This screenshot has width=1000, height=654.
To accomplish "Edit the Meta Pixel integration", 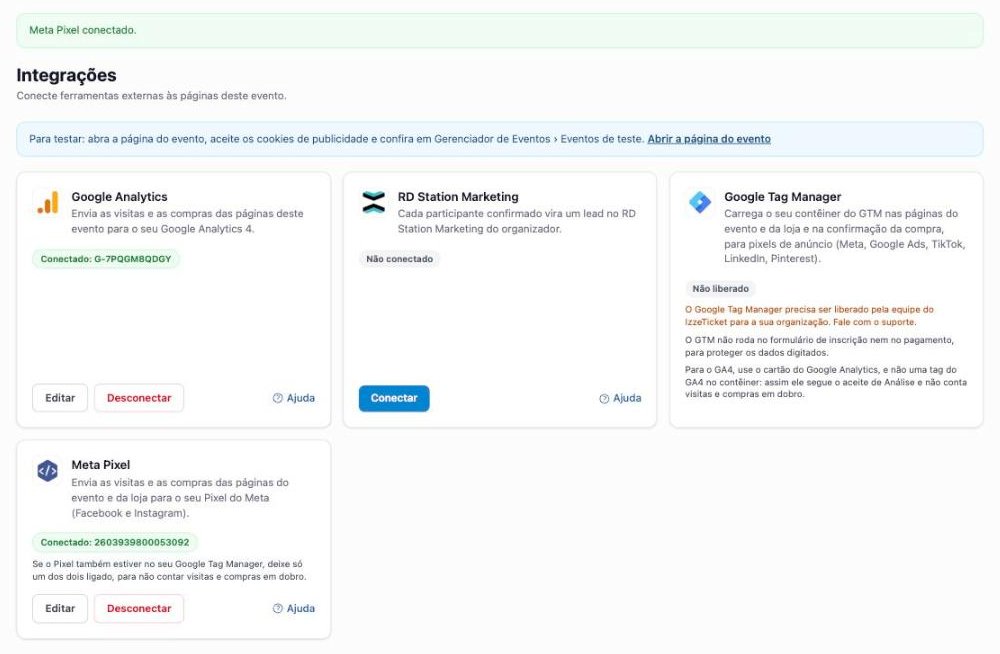I will 60,609.
